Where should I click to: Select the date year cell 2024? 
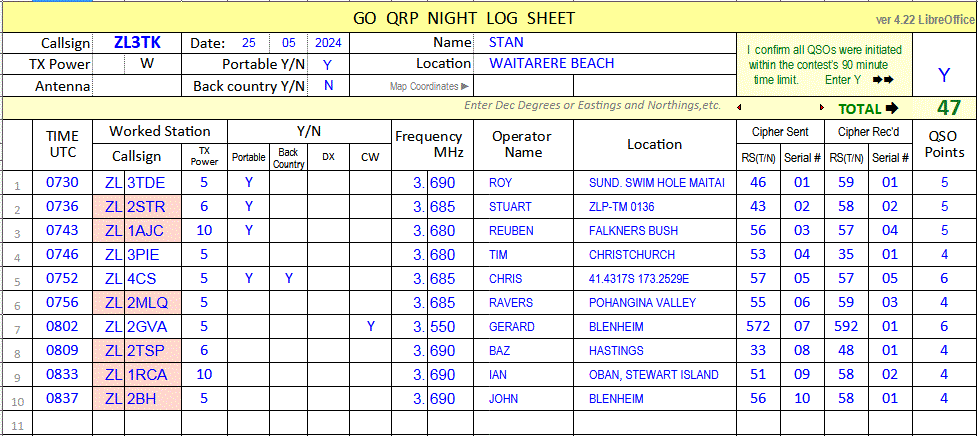[329, 44]
